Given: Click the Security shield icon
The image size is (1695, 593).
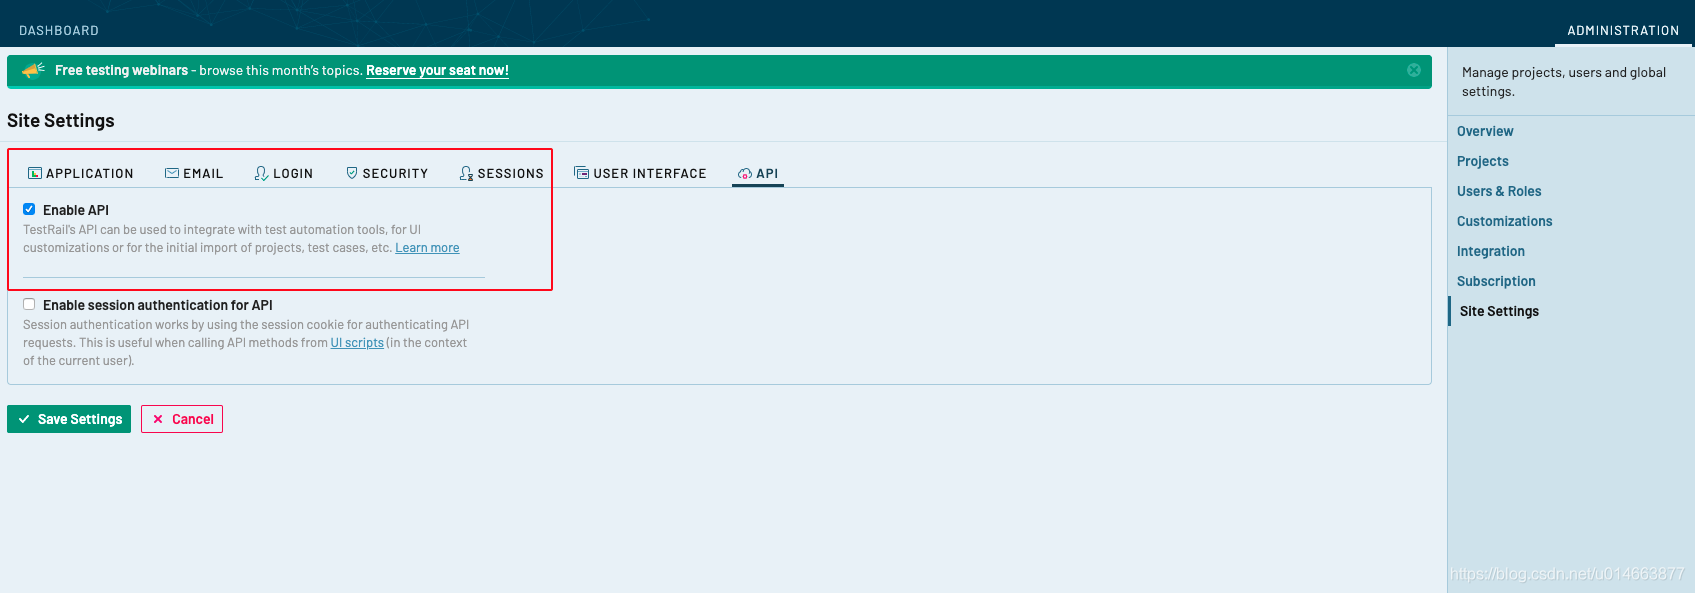Looking at the screenshot, I should coord(352,173).
